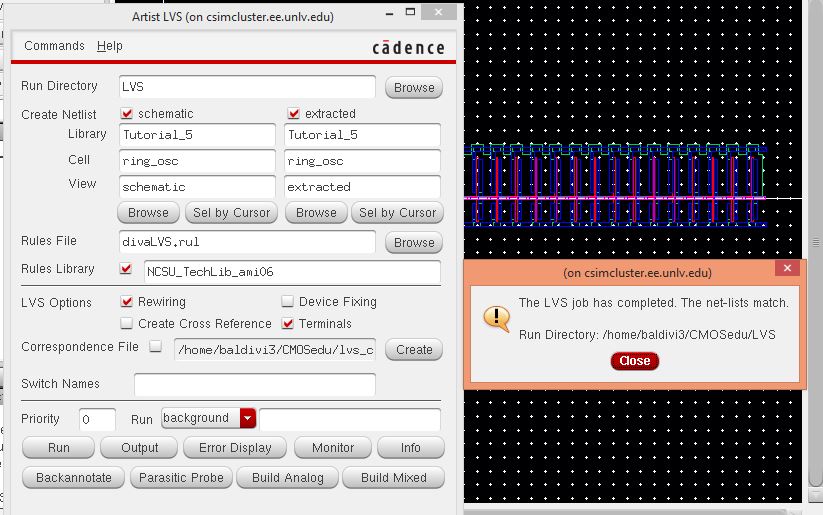Toggle the Rewiring option
This screenshot has width=823, height=515.
point(127,302)
